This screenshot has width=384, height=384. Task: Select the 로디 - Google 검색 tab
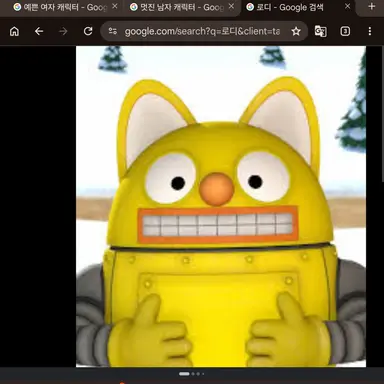(x=298, y=7)
